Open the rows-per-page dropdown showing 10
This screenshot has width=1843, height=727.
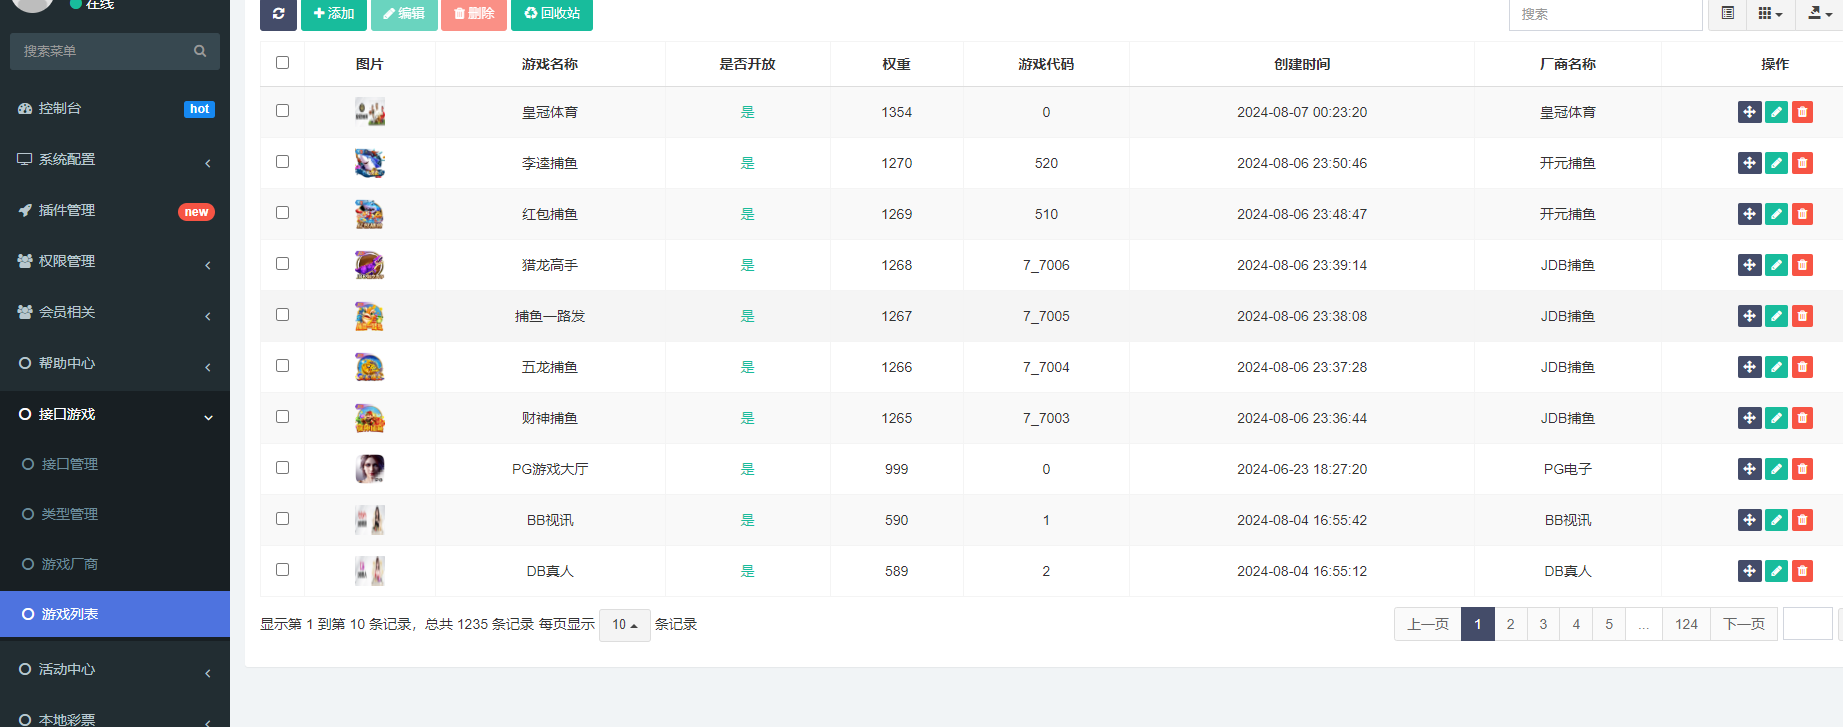coord(624,625)
